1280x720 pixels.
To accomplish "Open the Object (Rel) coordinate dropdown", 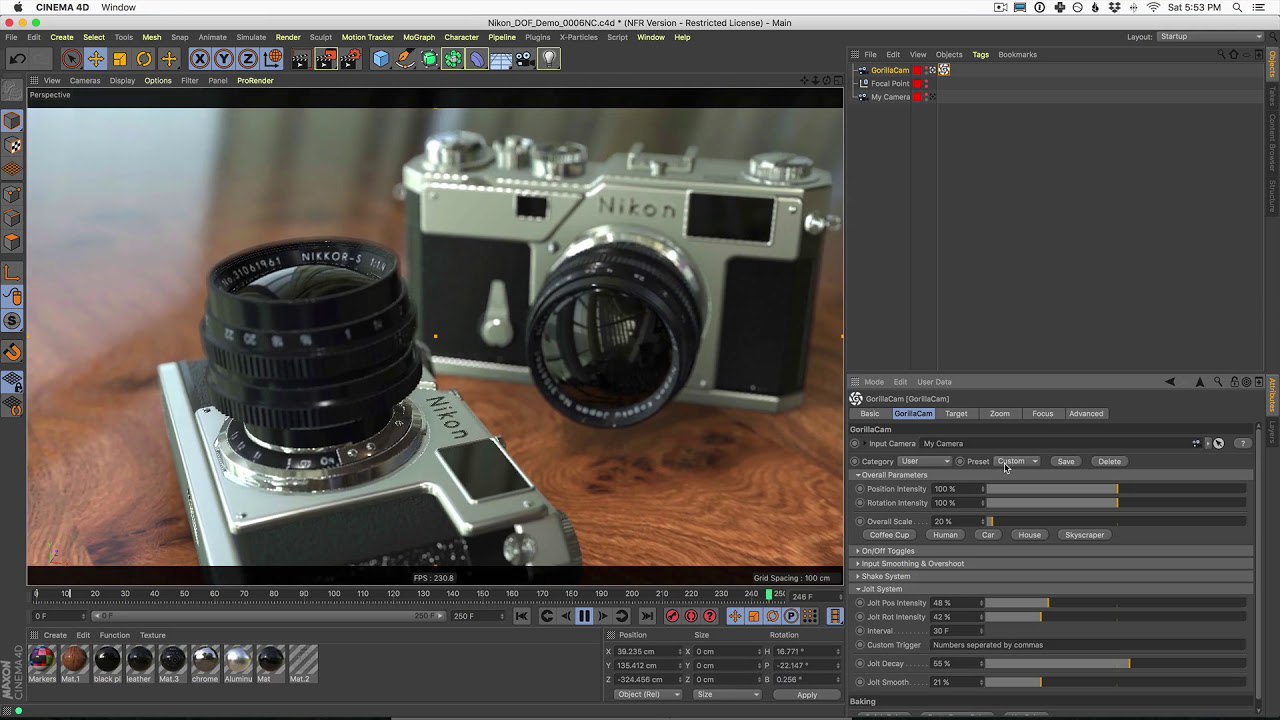I will click(x=647, y=694).
